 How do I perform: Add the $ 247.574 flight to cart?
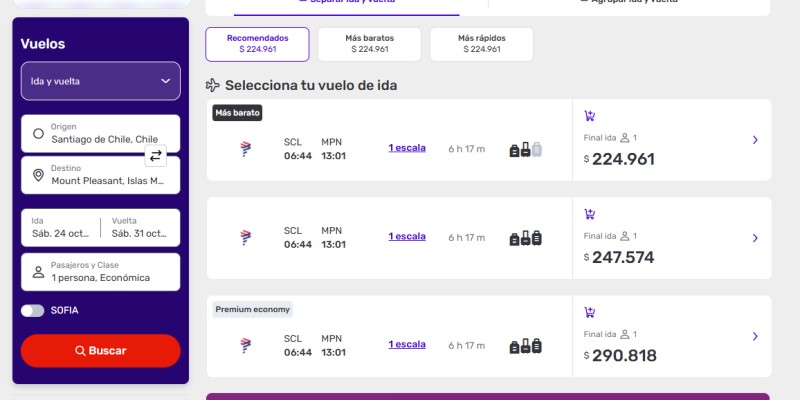tap(590, 214)
